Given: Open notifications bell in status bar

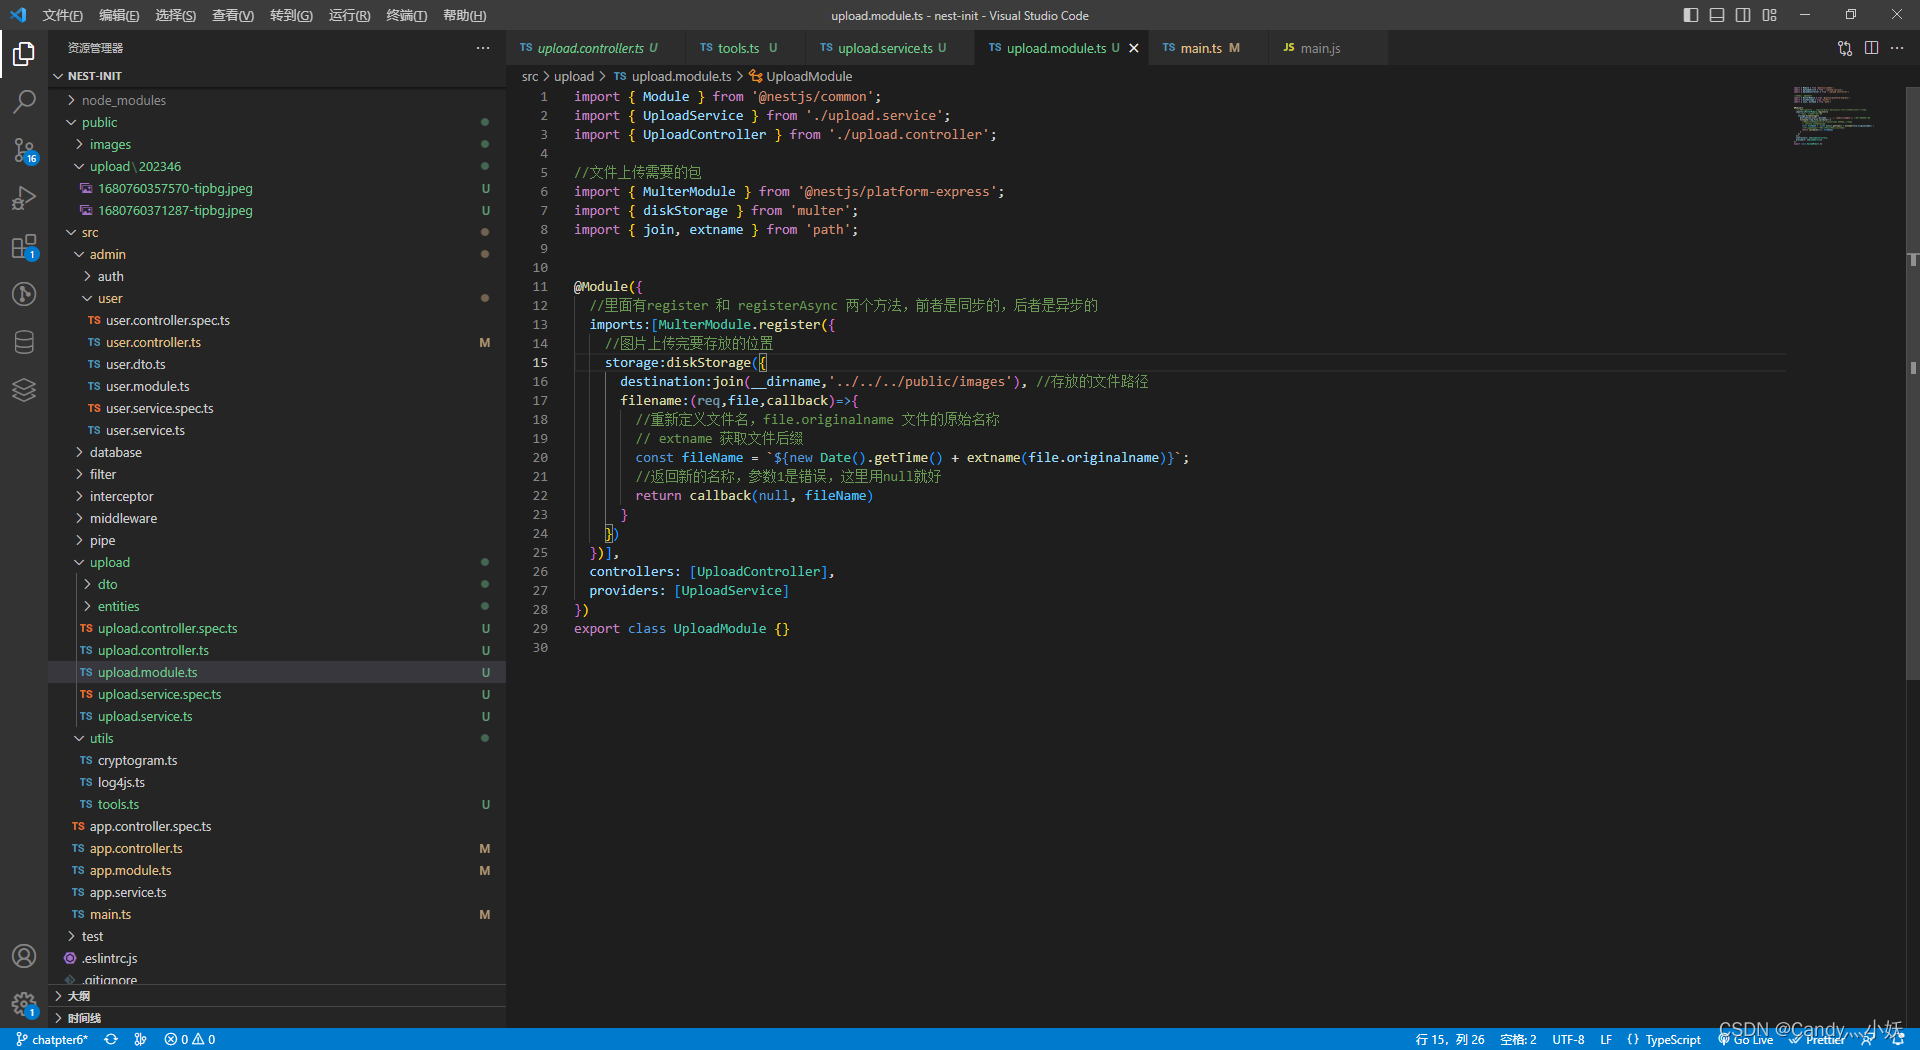Looking at the screenshot, I should coord(1898,1040).
